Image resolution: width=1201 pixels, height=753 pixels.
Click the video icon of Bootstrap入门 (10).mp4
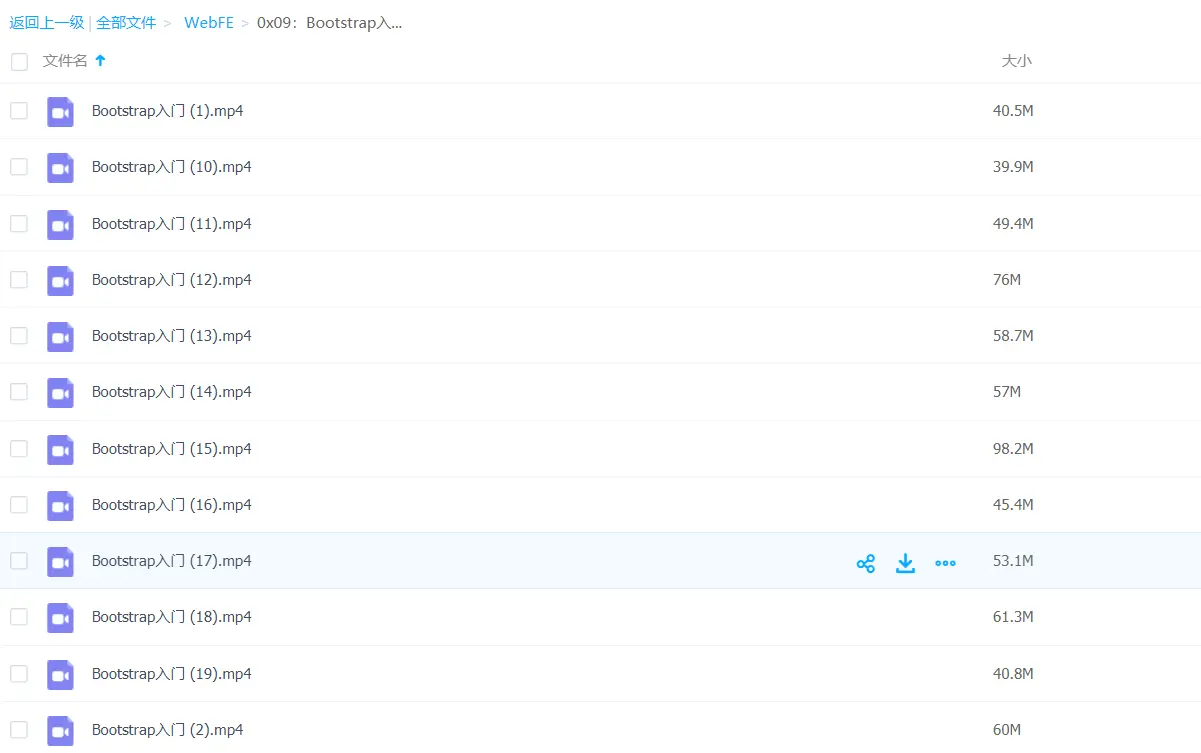pos(61,168)
